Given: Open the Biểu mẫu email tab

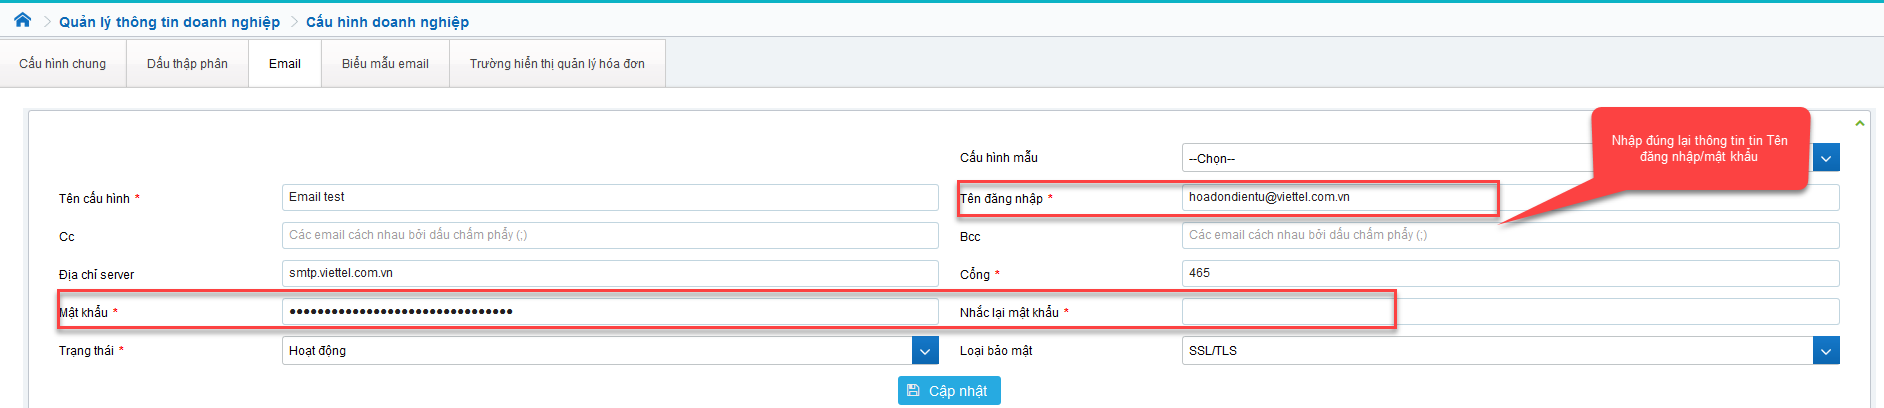Looking at the screenshot, I should [385, 64].
